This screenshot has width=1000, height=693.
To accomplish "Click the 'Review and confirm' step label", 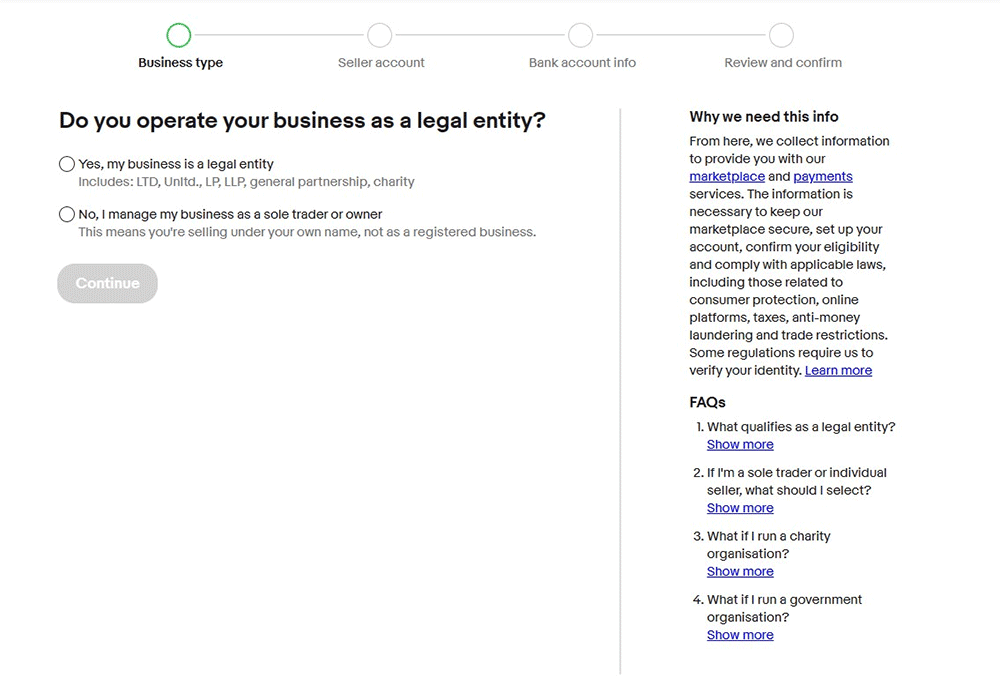I will (x=783, y=63).
